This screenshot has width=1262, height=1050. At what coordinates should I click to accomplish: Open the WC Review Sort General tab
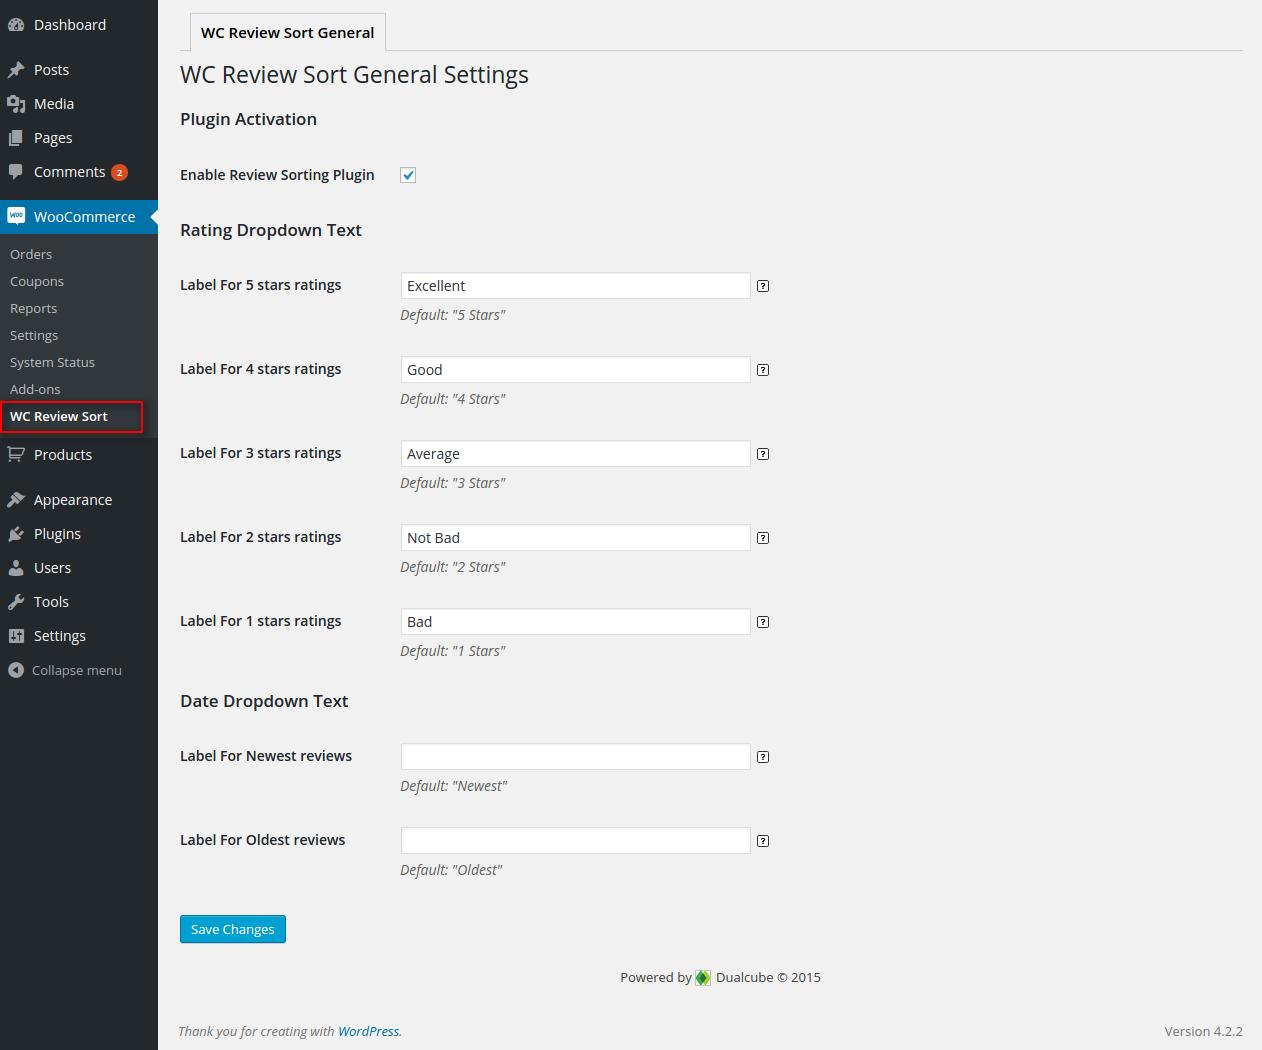(287, 32)
